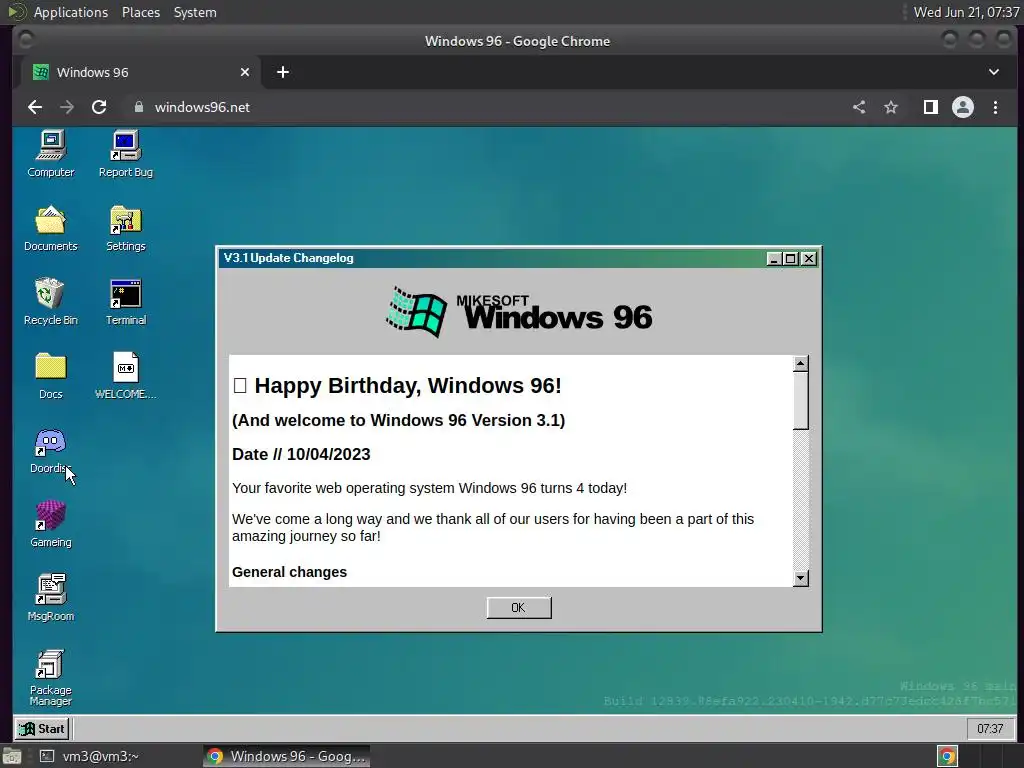The image size is (1024, 768).
Task: Click the show desktop icon in bottom panel
Action: coord(11,756)
